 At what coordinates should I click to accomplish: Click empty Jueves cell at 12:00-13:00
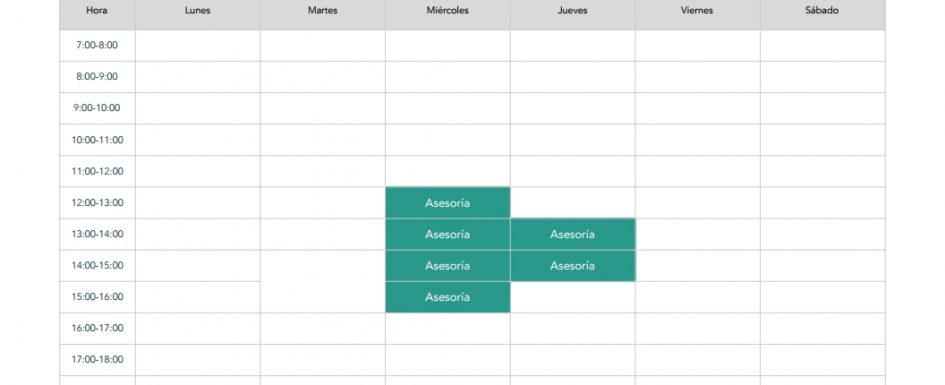573,202
